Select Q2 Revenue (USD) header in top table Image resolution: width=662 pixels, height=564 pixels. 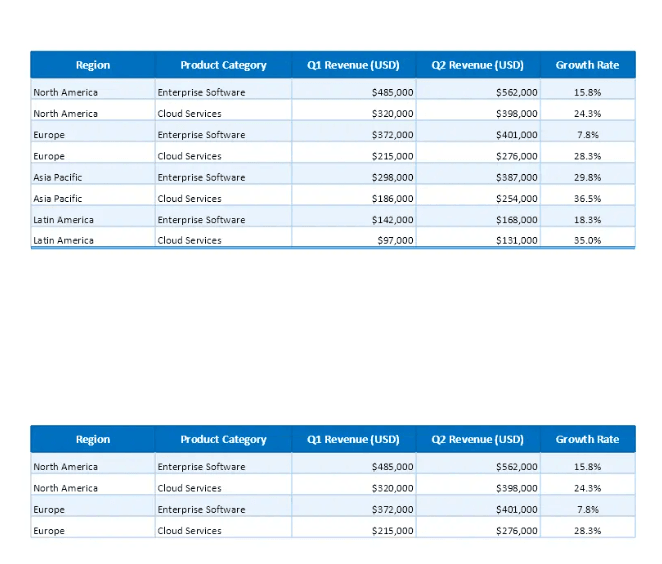[x=478, y=65]
